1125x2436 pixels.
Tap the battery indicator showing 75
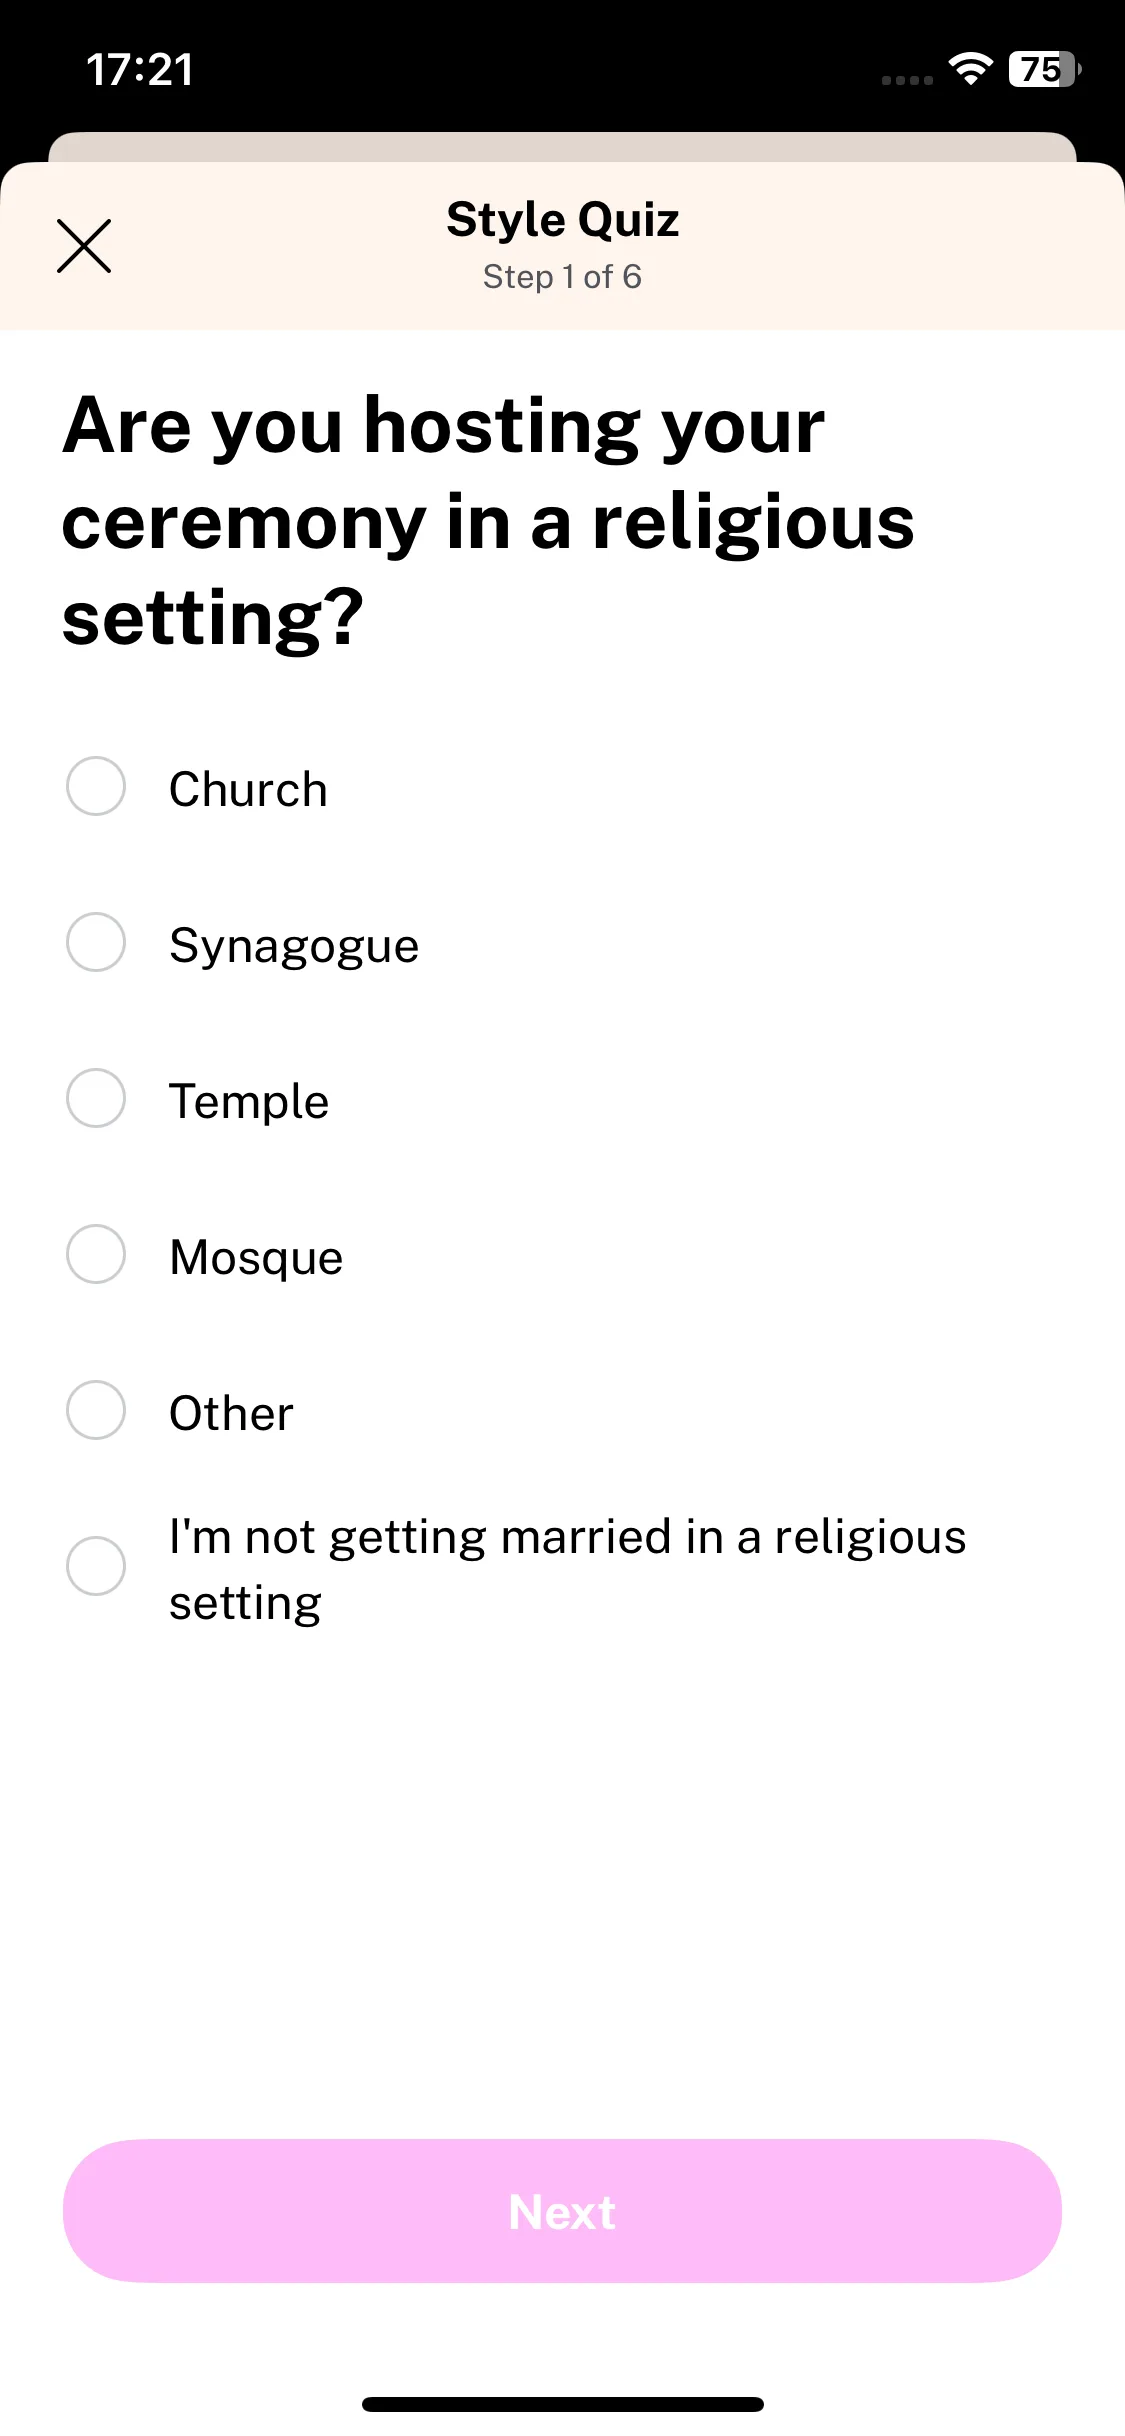[1045, 69]
